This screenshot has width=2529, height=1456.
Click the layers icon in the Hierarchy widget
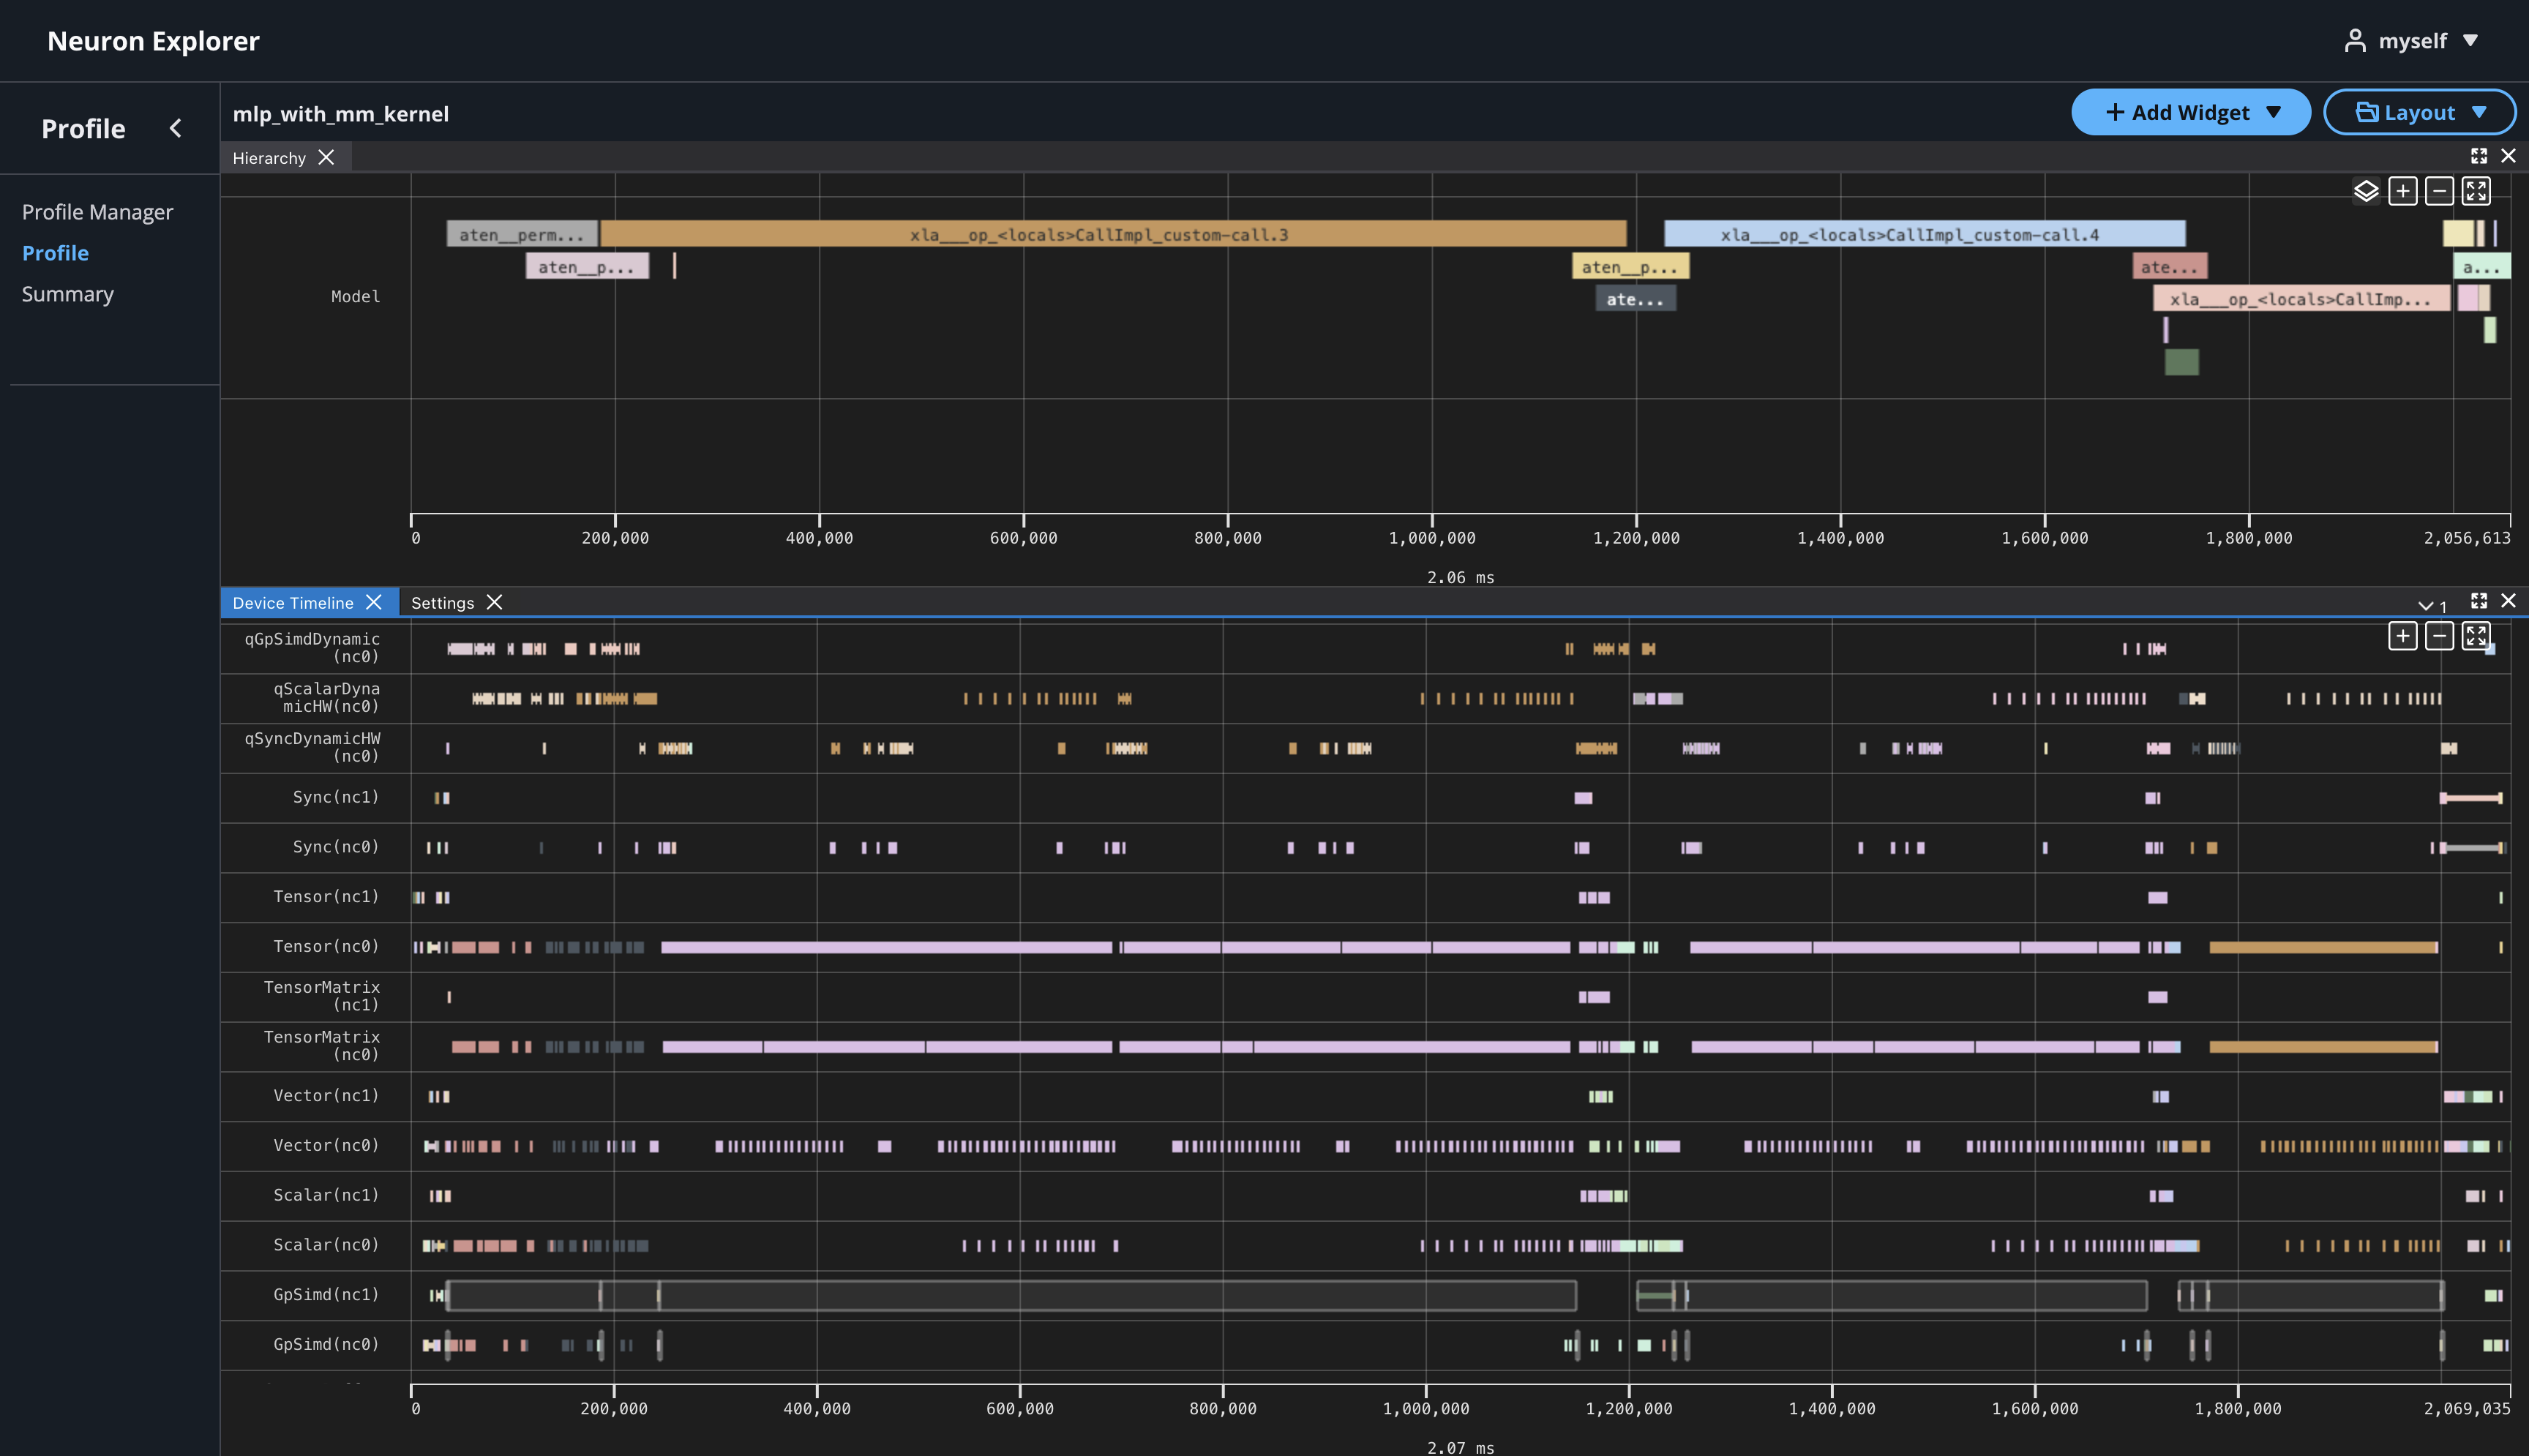pyautogui.click(x=2366, y=191)
